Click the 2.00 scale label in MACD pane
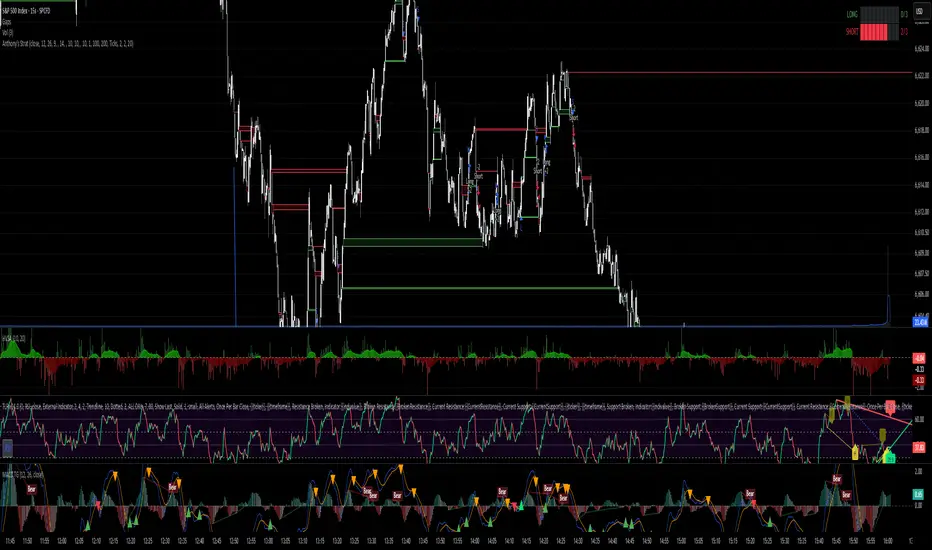 coord(918,471)
